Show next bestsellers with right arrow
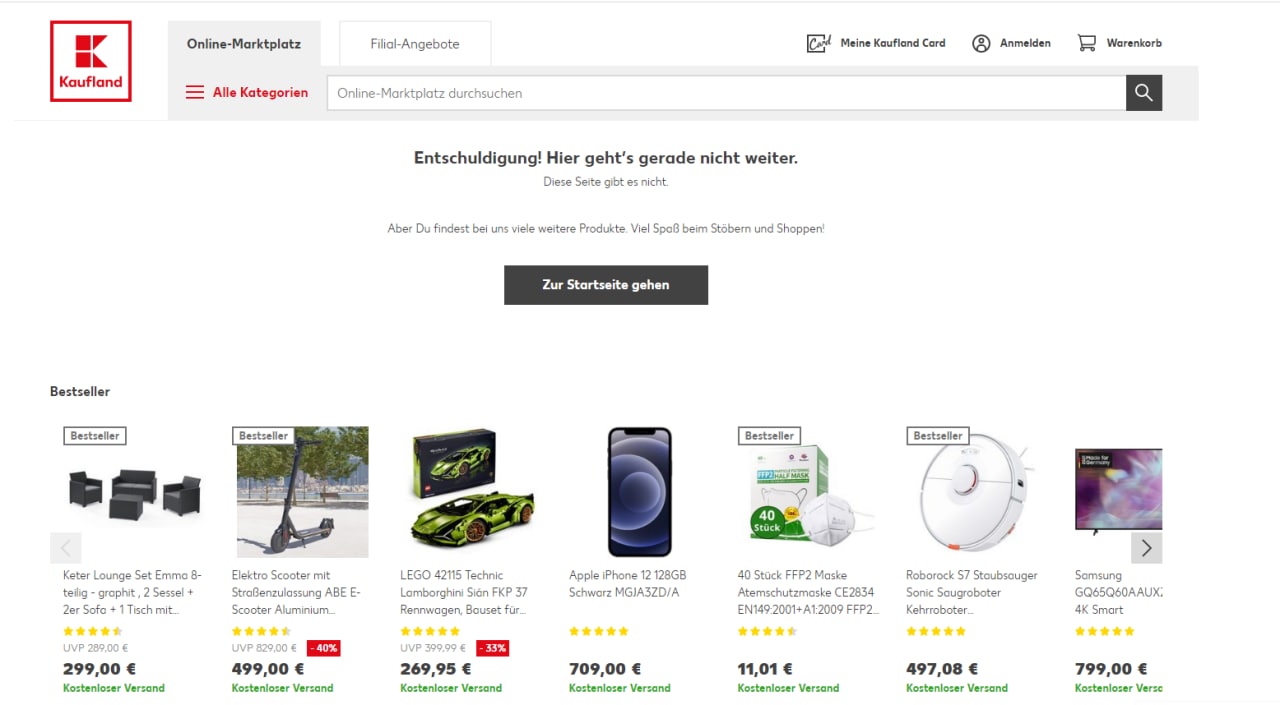This screenshot has width=1280, height=705. point(1146,548)
